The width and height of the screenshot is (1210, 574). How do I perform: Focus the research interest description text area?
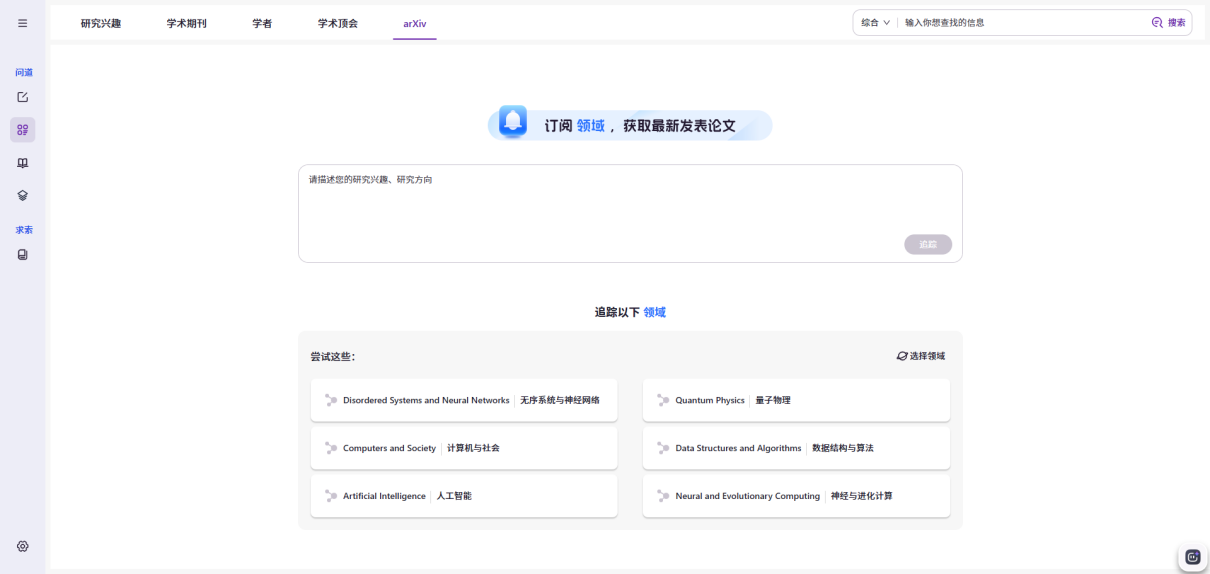point(630,213)
